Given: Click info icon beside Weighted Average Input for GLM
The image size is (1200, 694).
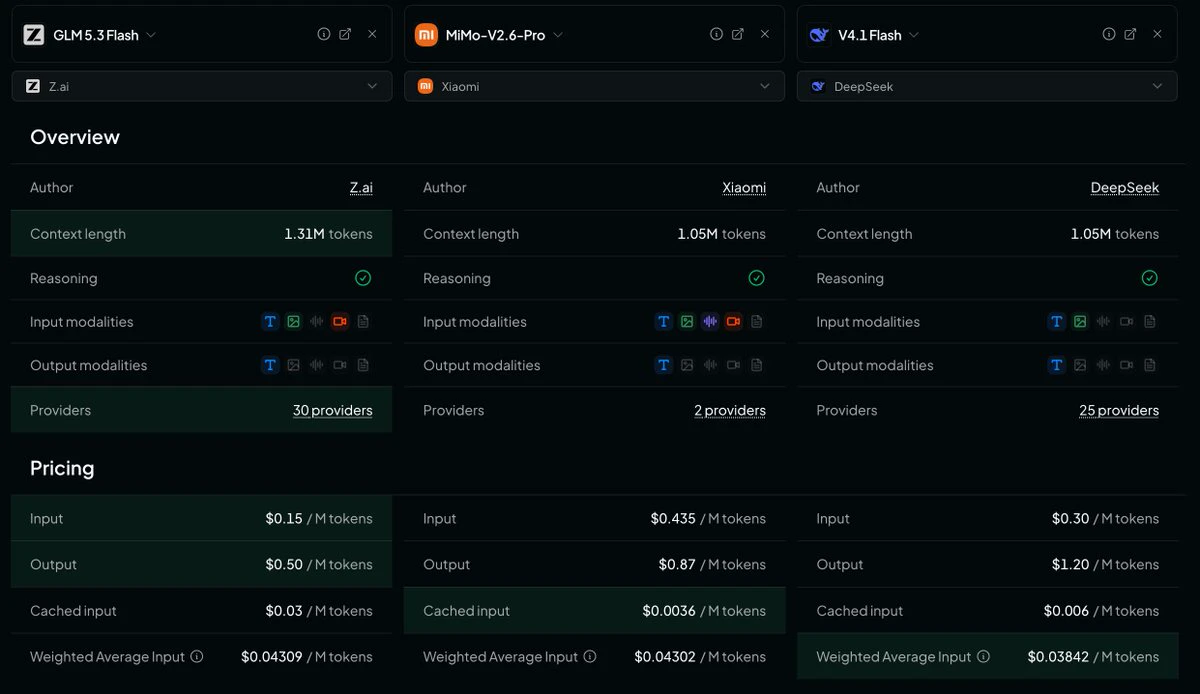Looking at the screenshot, I should click(197, 657).
